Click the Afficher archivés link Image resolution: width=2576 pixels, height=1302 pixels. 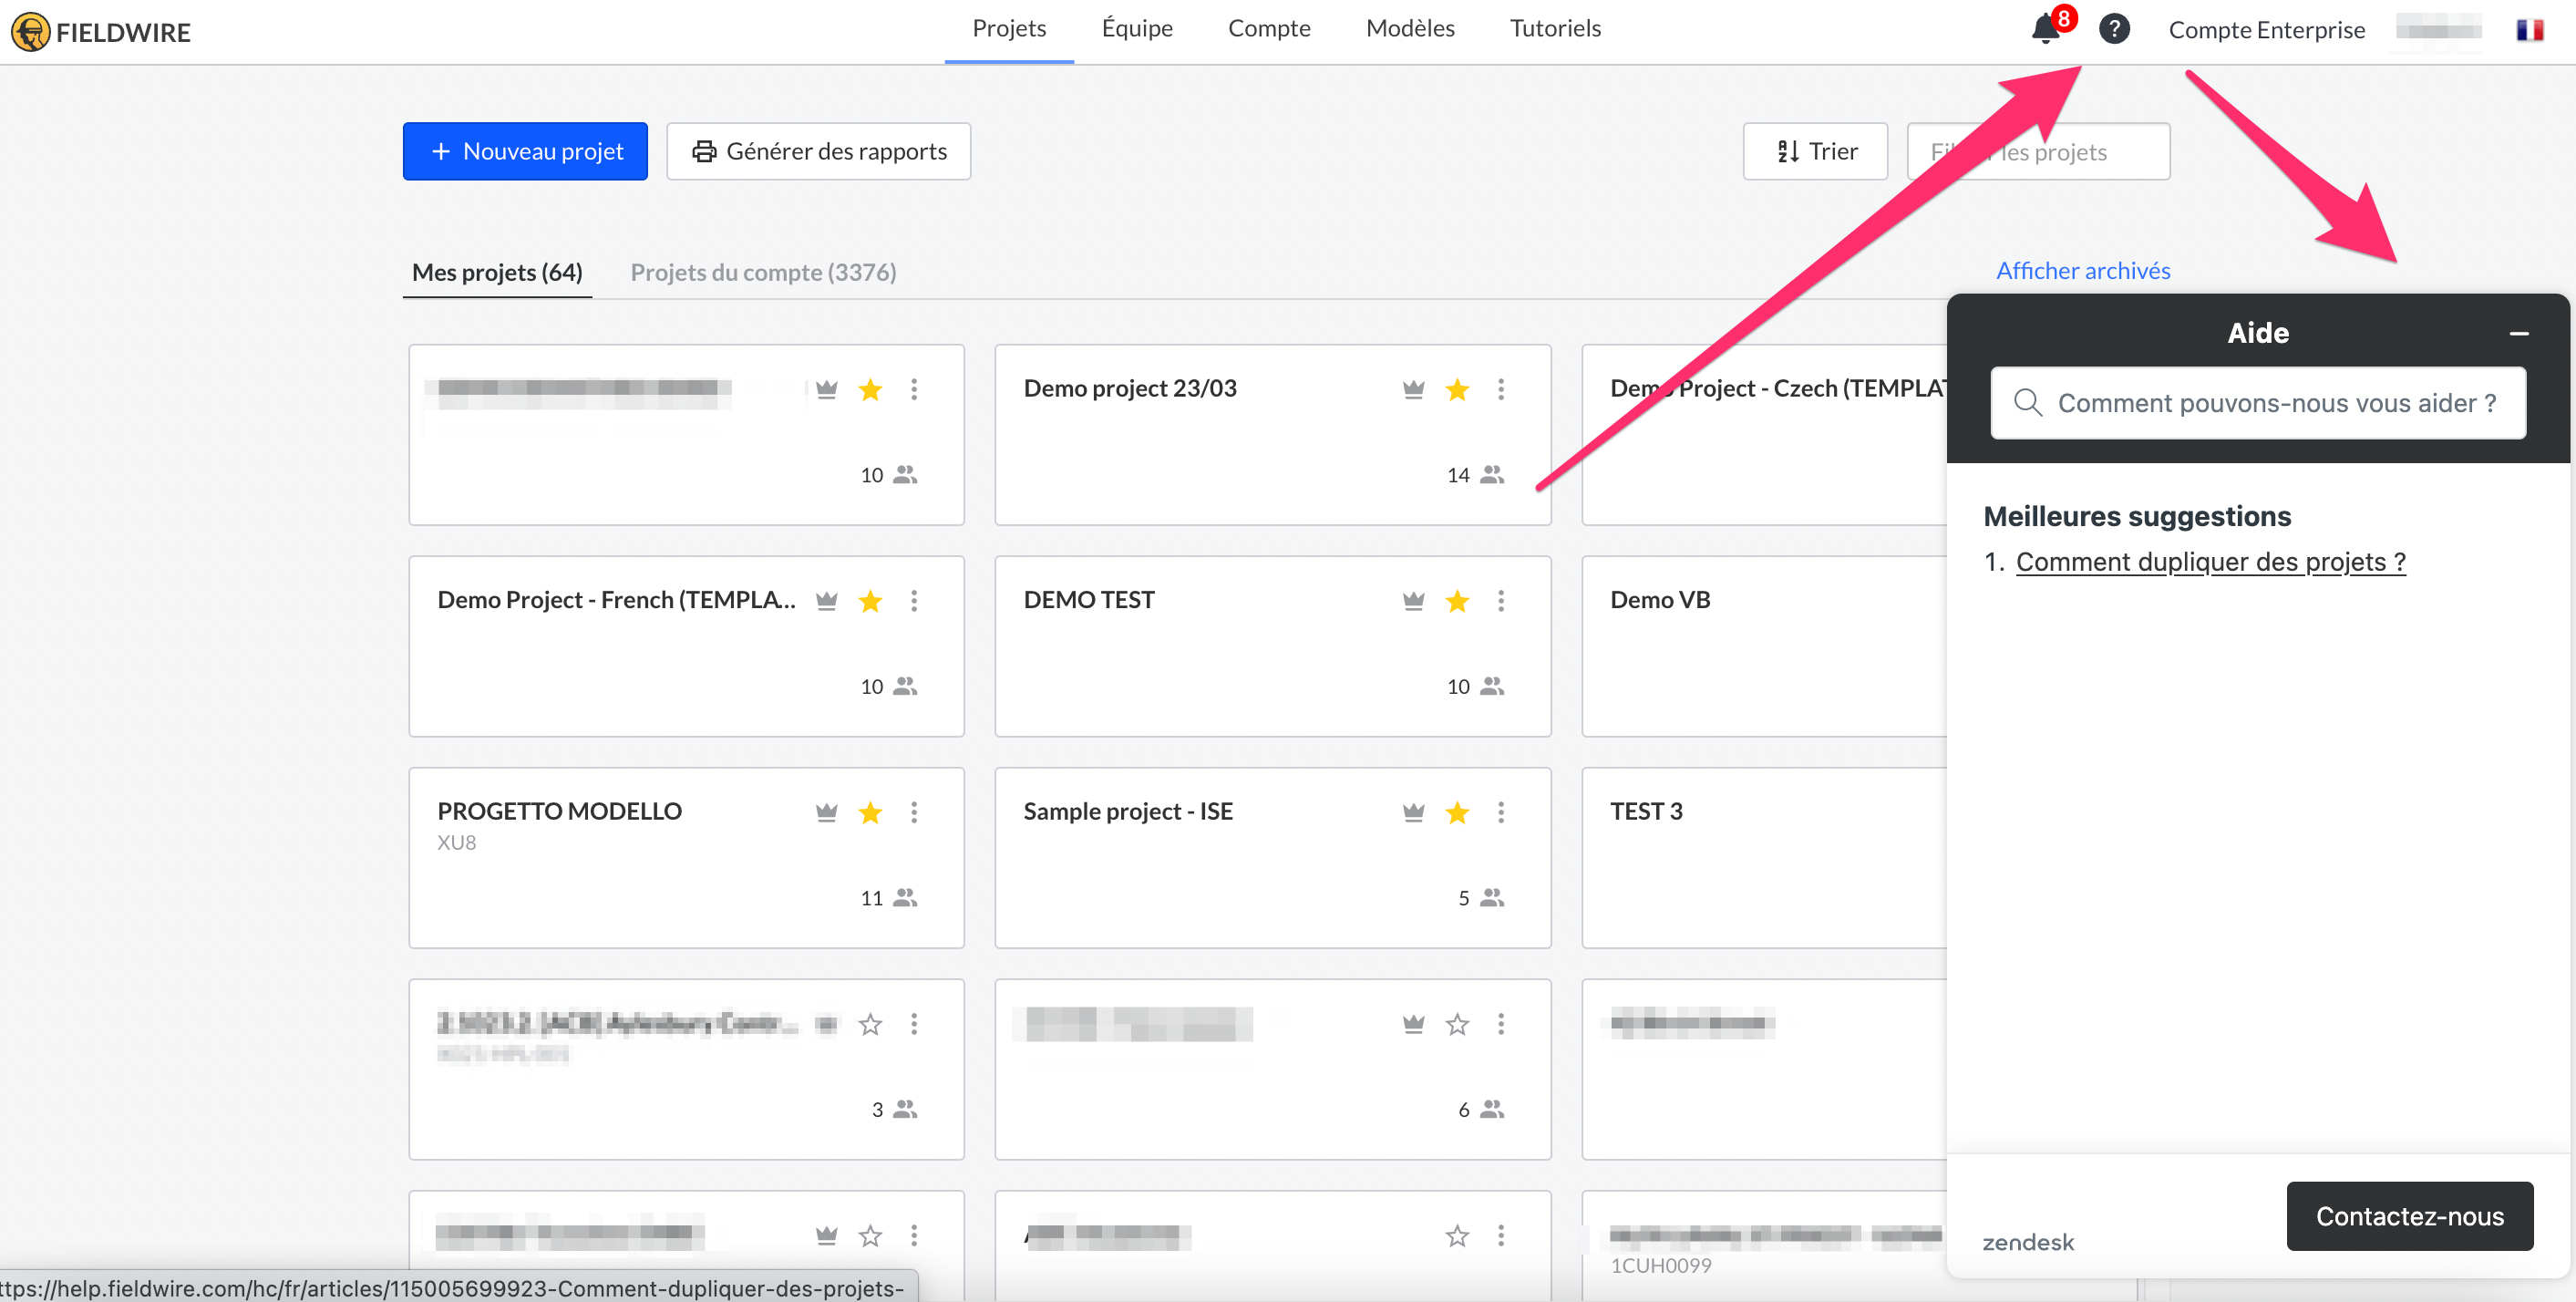pos(2083,270)
